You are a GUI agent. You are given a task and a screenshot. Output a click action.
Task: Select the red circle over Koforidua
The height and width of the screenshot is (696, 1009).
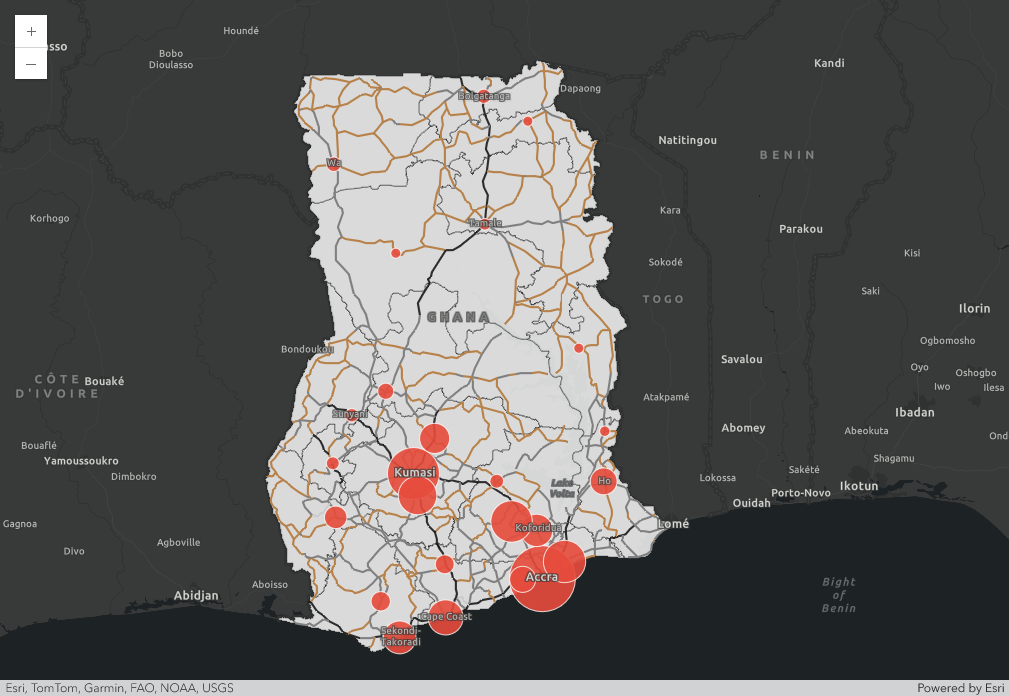point(538,529)
